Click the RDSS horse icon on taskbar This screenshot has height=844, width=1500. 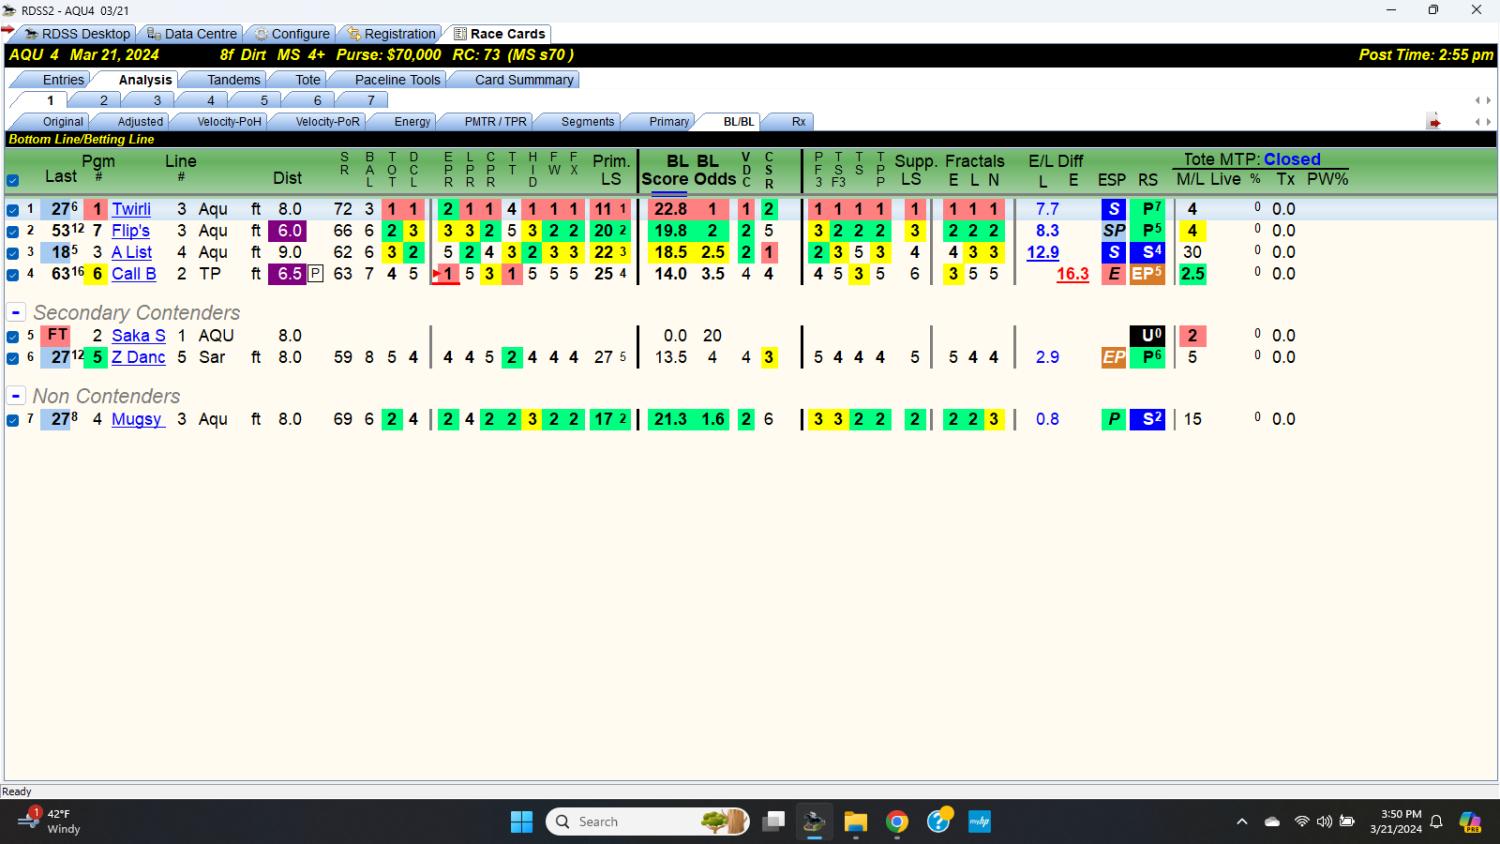pyautogui.click(x=814, y=822)
